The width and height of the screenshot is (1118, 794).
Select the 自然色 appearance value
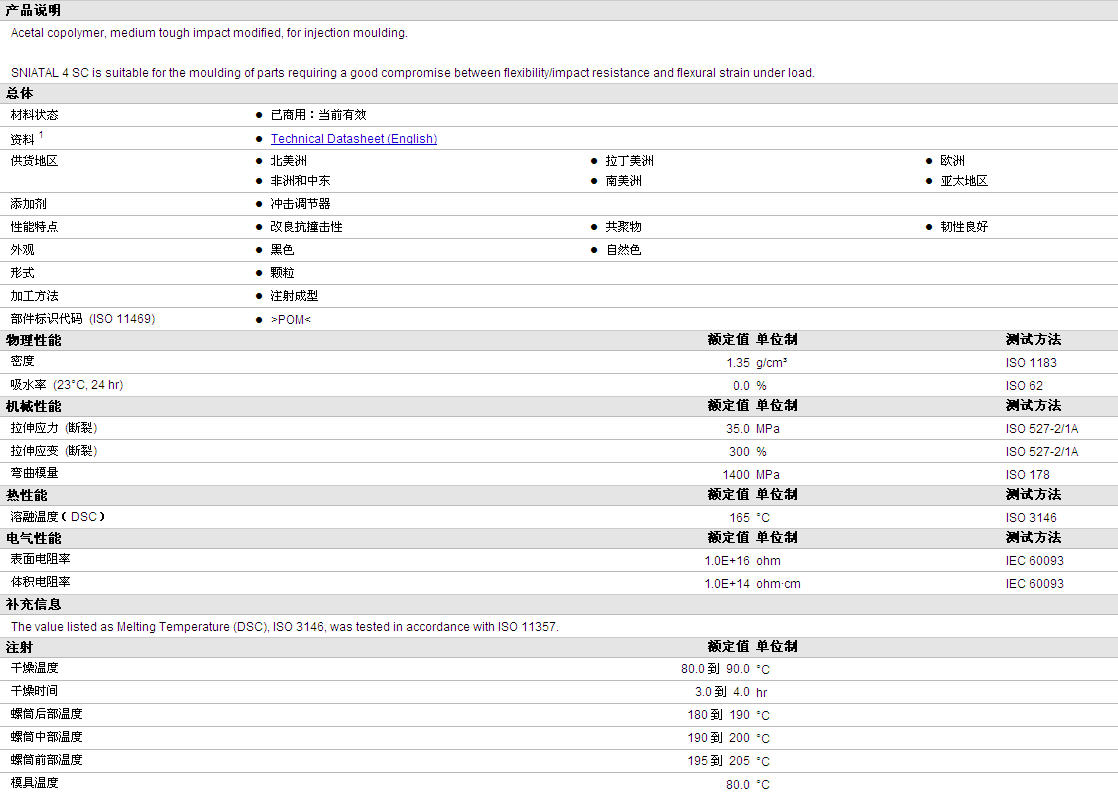click(624, 250)
